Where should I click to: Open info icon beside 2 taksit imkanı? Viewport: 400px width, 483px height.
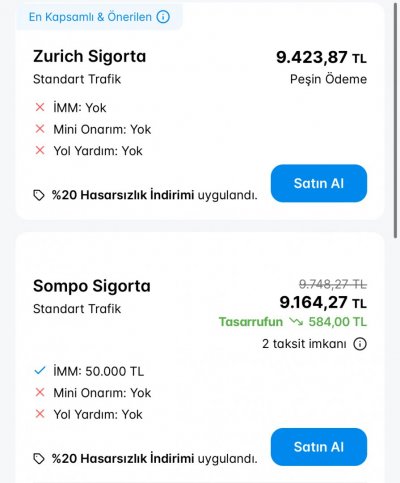pos(360,344)
